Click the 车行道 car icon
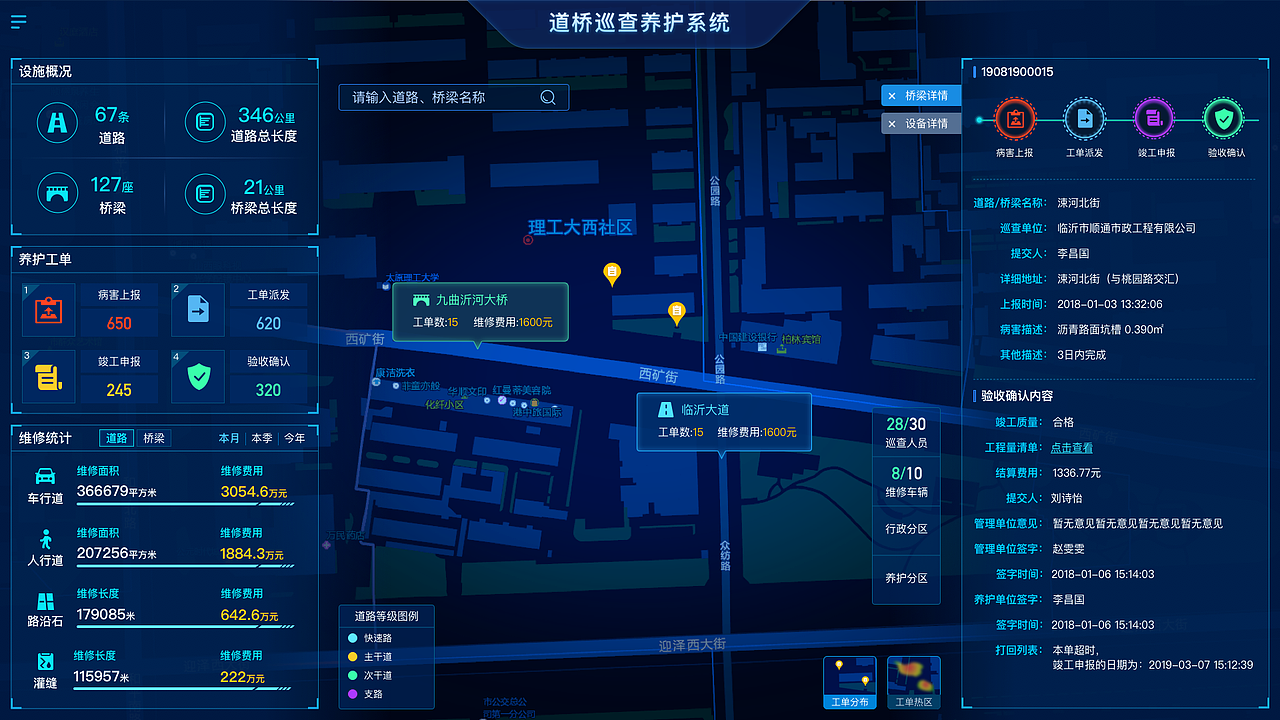The height and width of the screenshot is (720, 1280). coord(45,475)
